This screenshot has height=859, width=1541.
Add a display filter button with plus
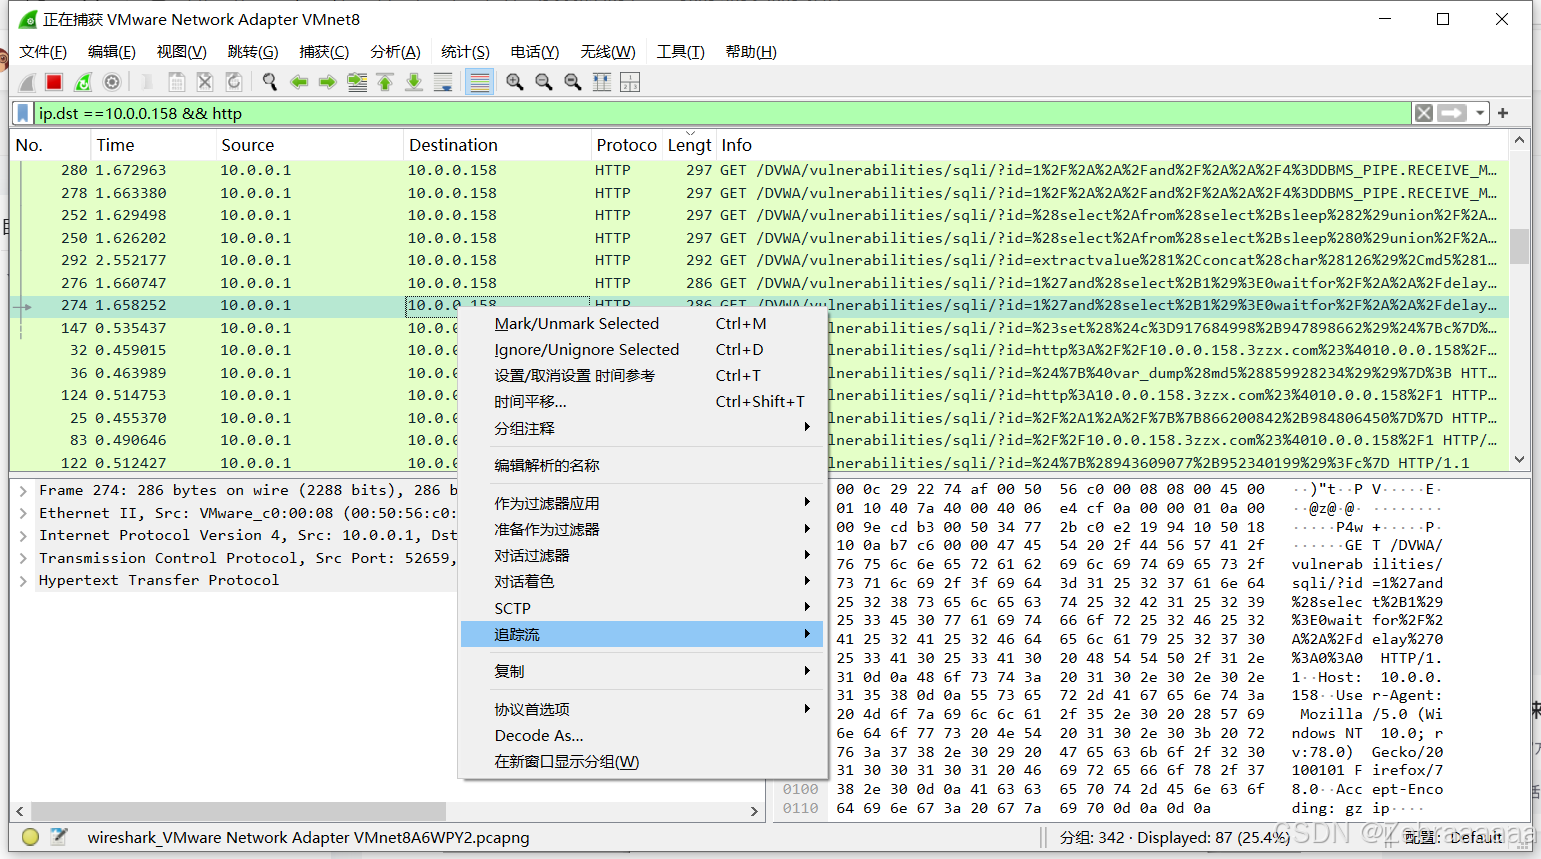pos(1502,113)
